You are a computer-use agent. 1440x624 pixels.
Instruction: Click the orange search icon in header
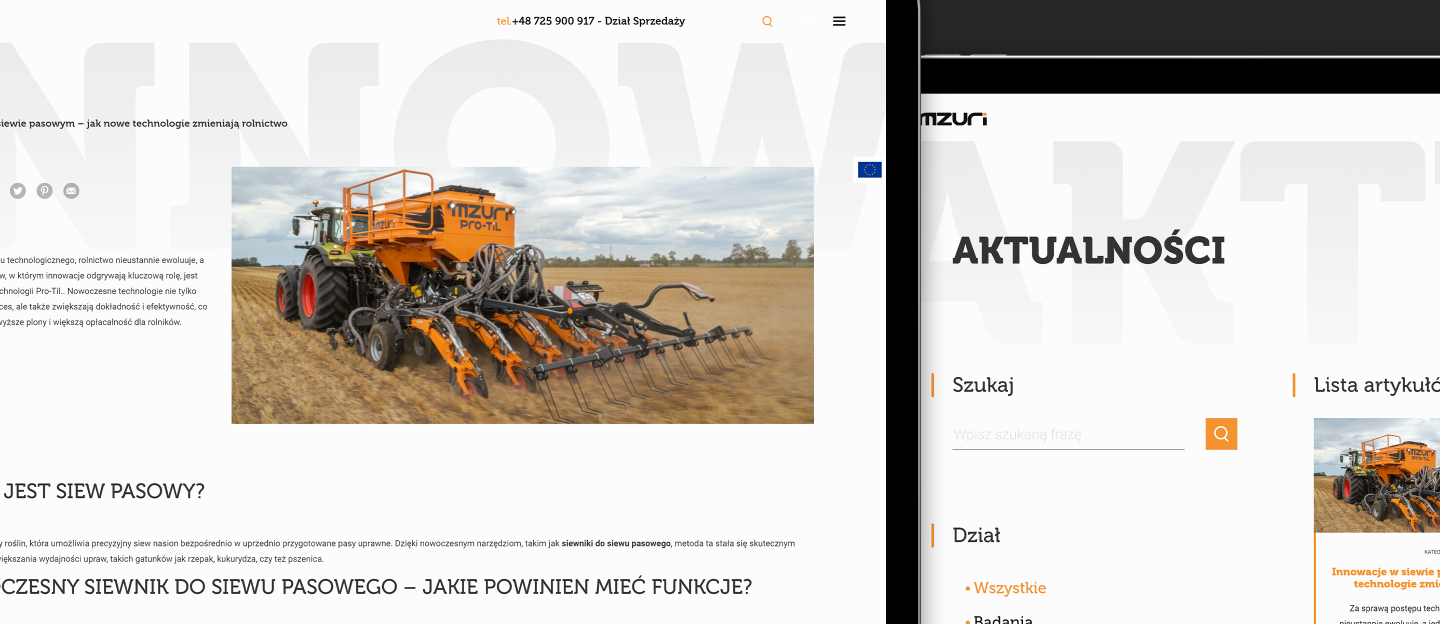tap(767, 21)
